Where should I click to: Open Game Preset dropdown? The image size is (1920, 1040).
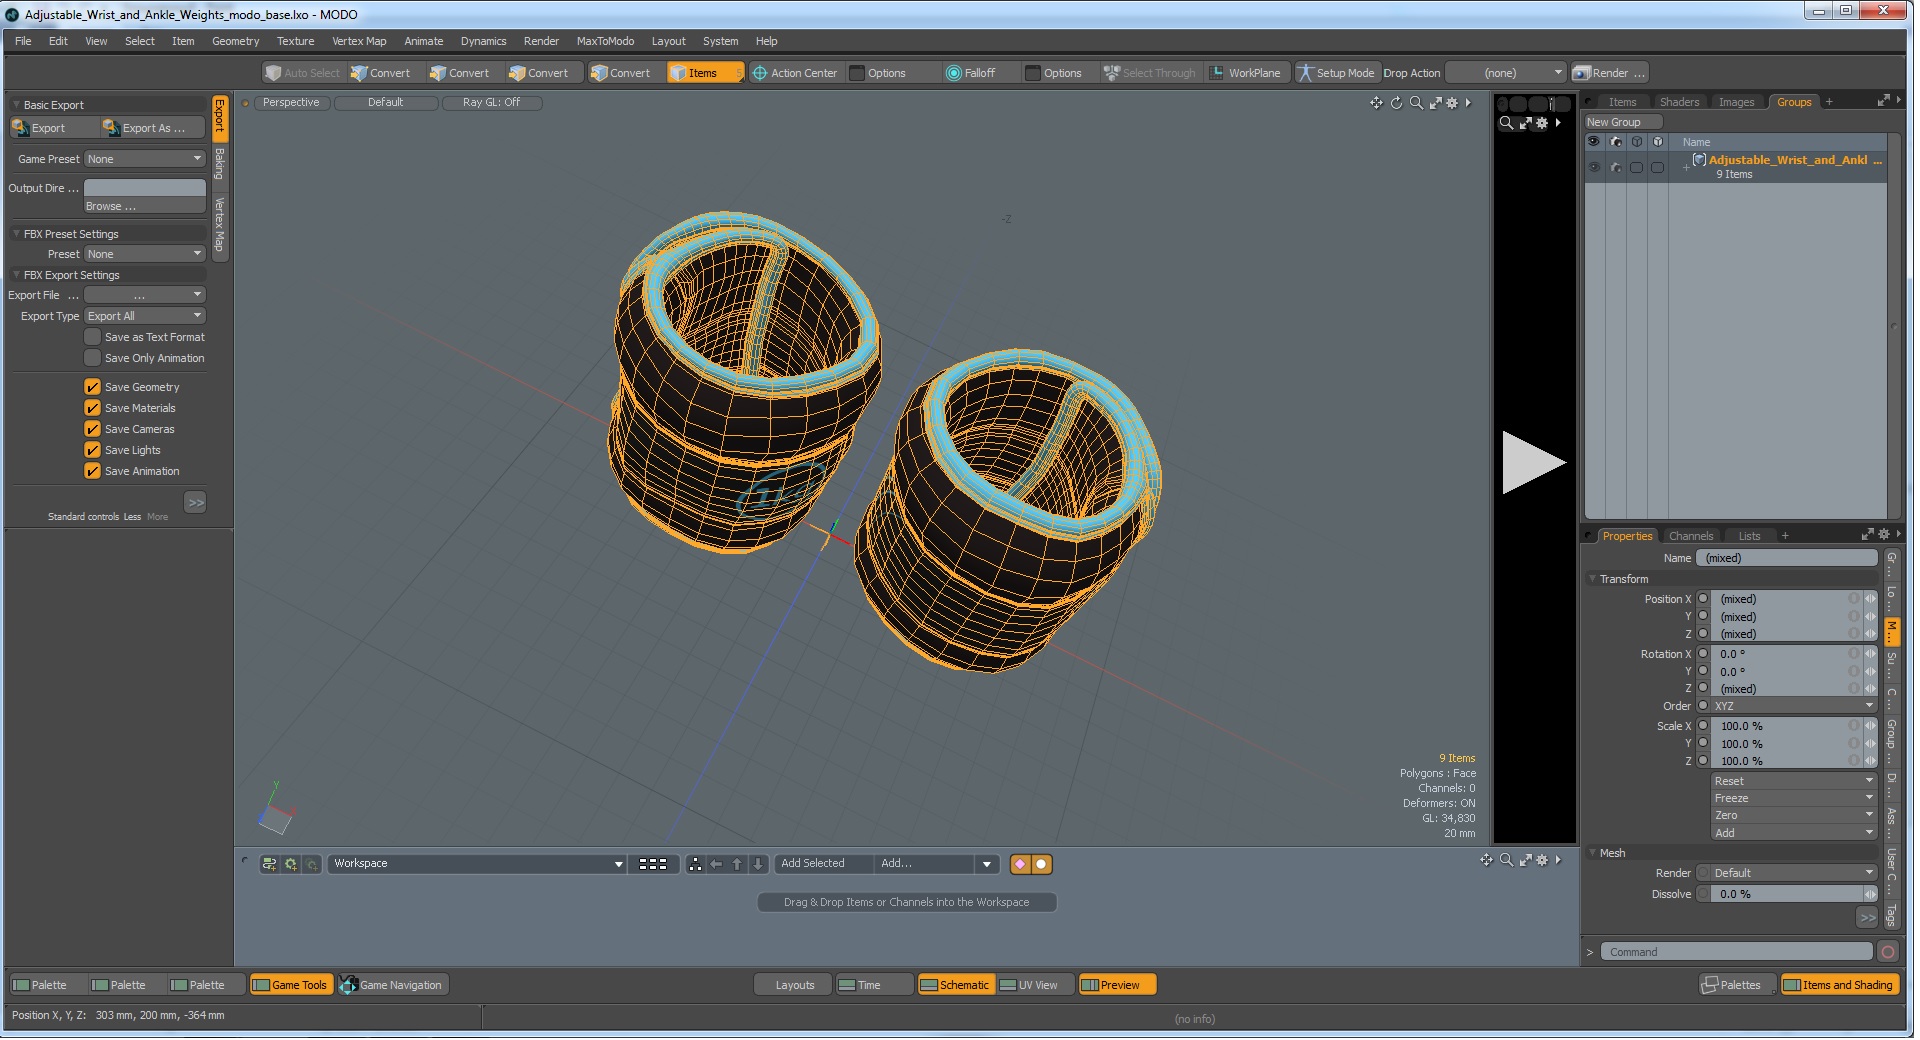point(145,159)
